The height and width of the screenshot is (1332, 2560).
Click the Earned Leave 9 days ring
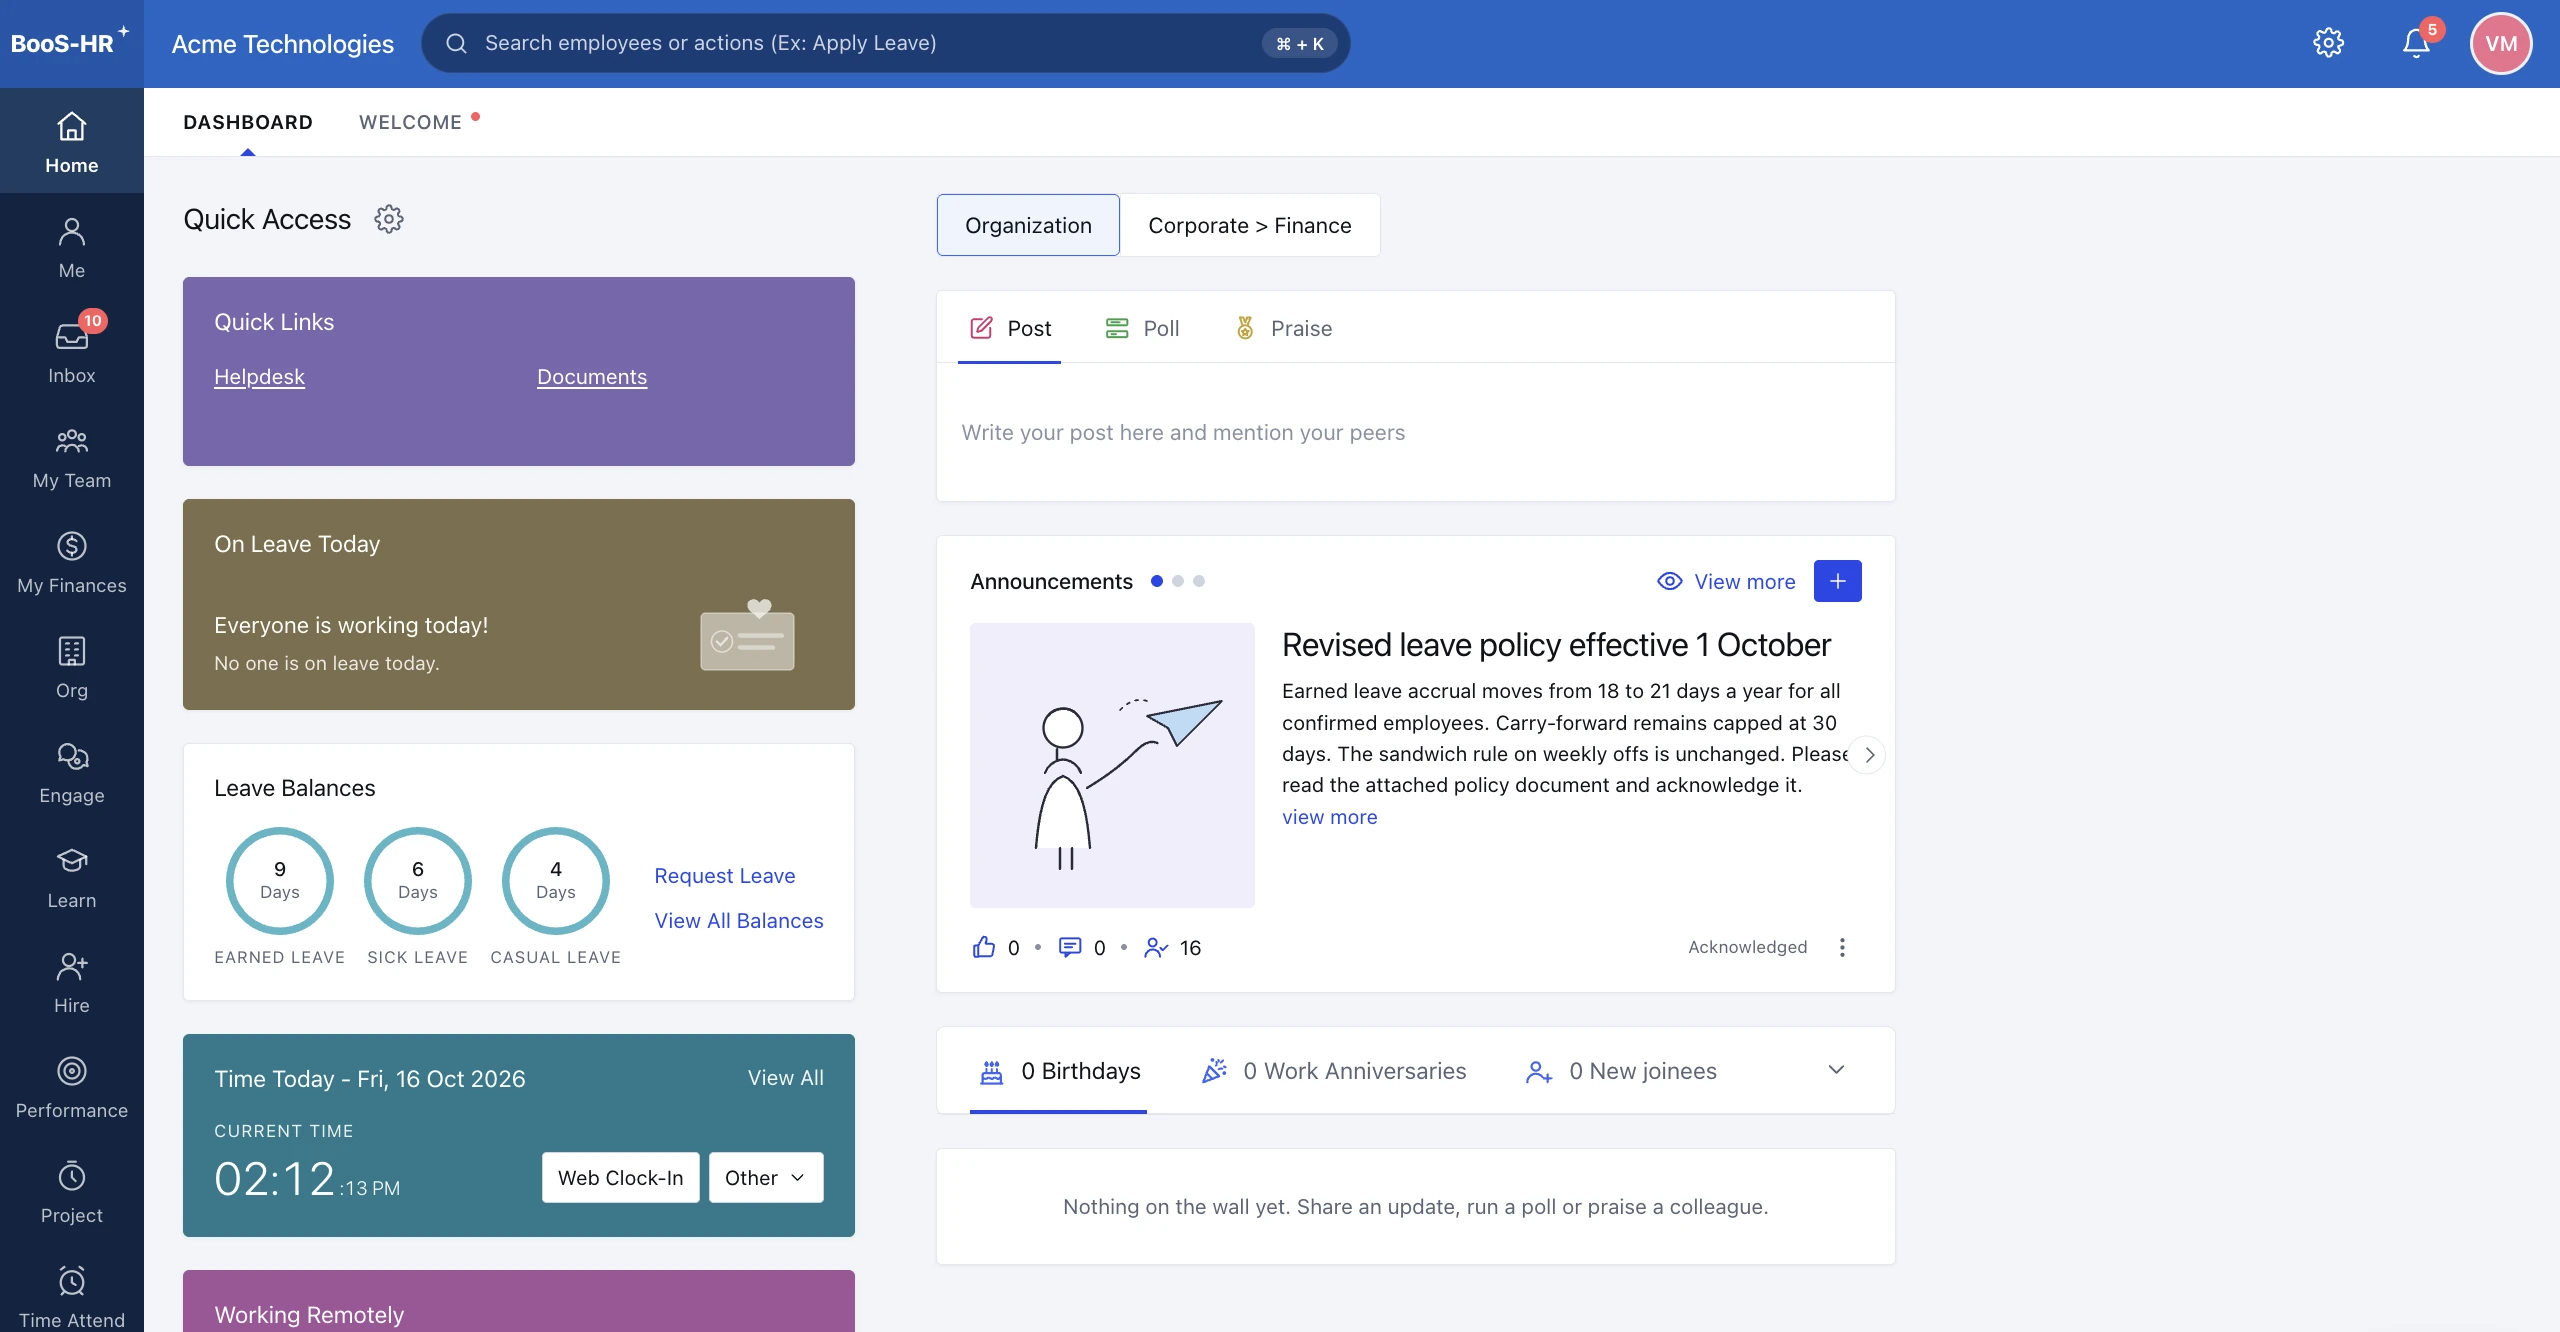click(x=280, y=881)
